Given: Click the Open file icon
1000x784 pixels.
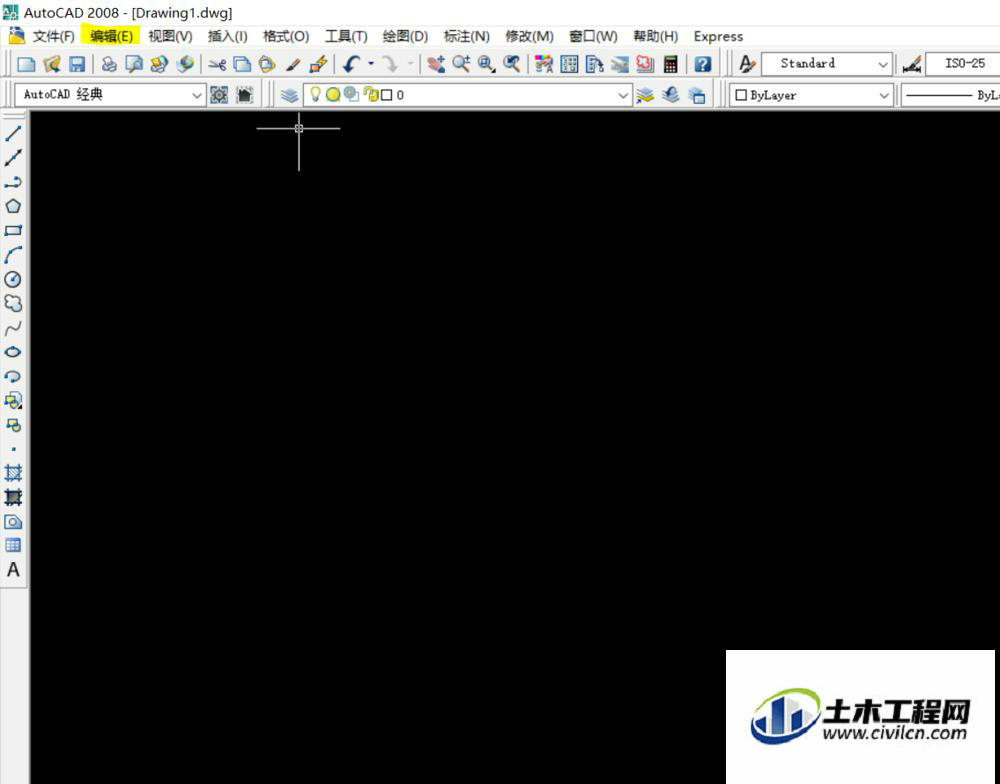Looking at the screenshot, I should point(52,64).
